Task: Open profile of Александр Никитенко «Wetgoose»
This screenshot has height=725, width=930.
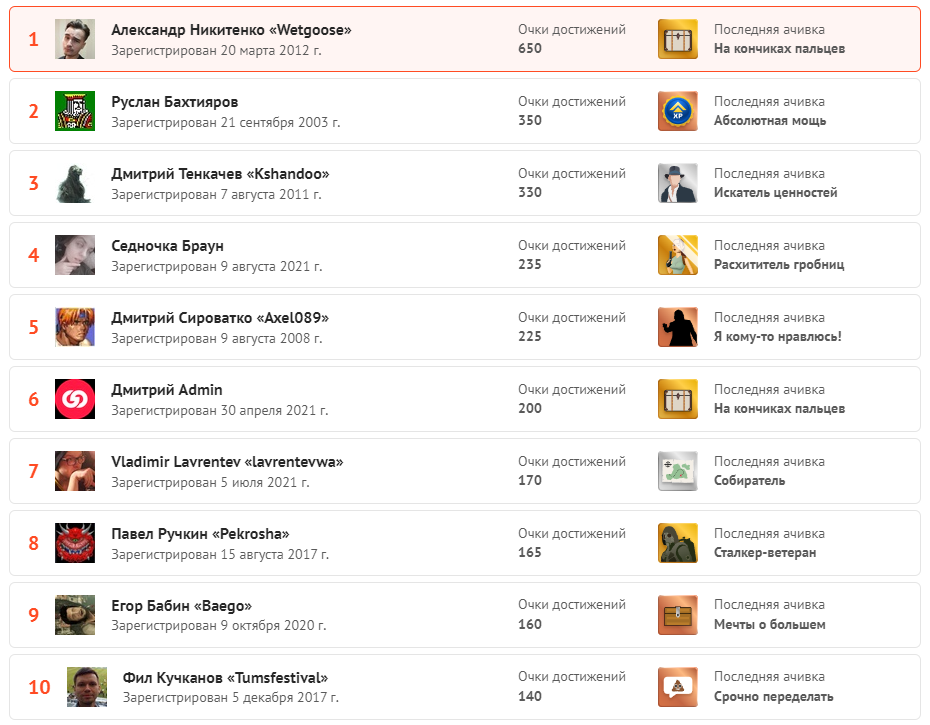Action: tap(231, 30)
